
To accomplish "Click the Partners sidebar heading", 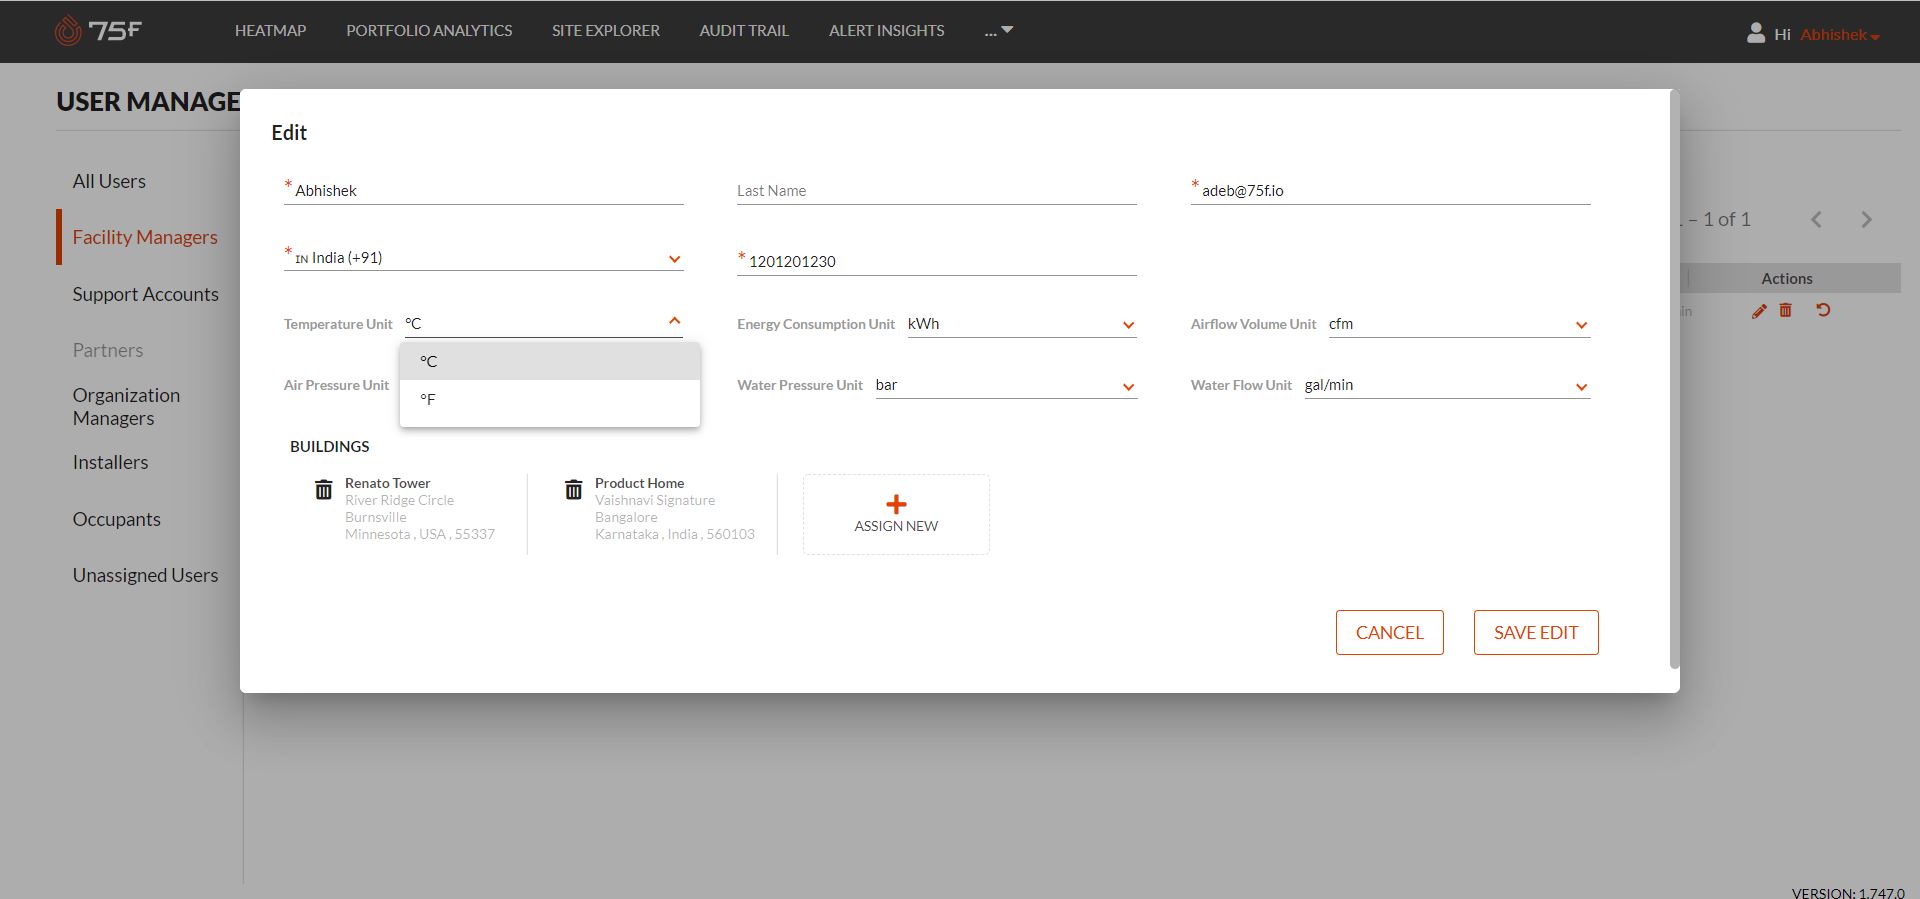I will click(x=108, y=350).
